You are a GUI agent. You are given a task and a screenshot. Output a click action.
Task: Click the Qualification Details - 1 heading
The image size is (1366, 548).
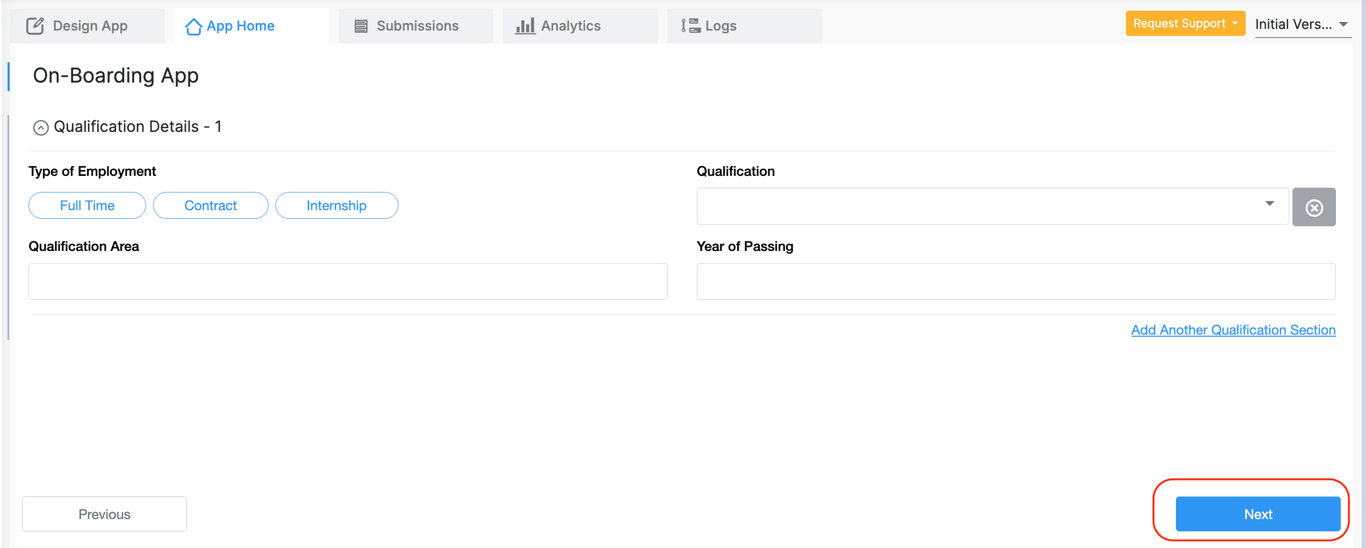[x=138, y=127]
